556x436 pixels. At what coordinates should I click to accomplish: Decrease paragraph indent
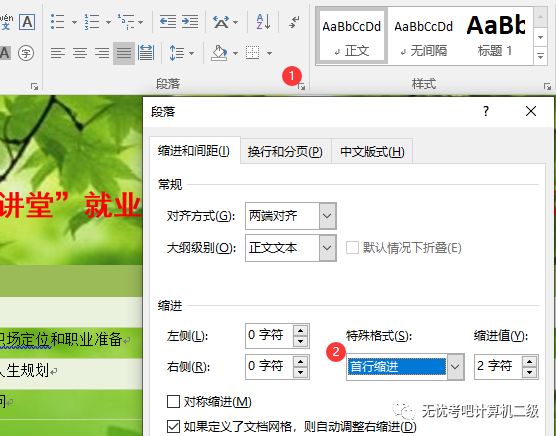[x=168, y=22]
